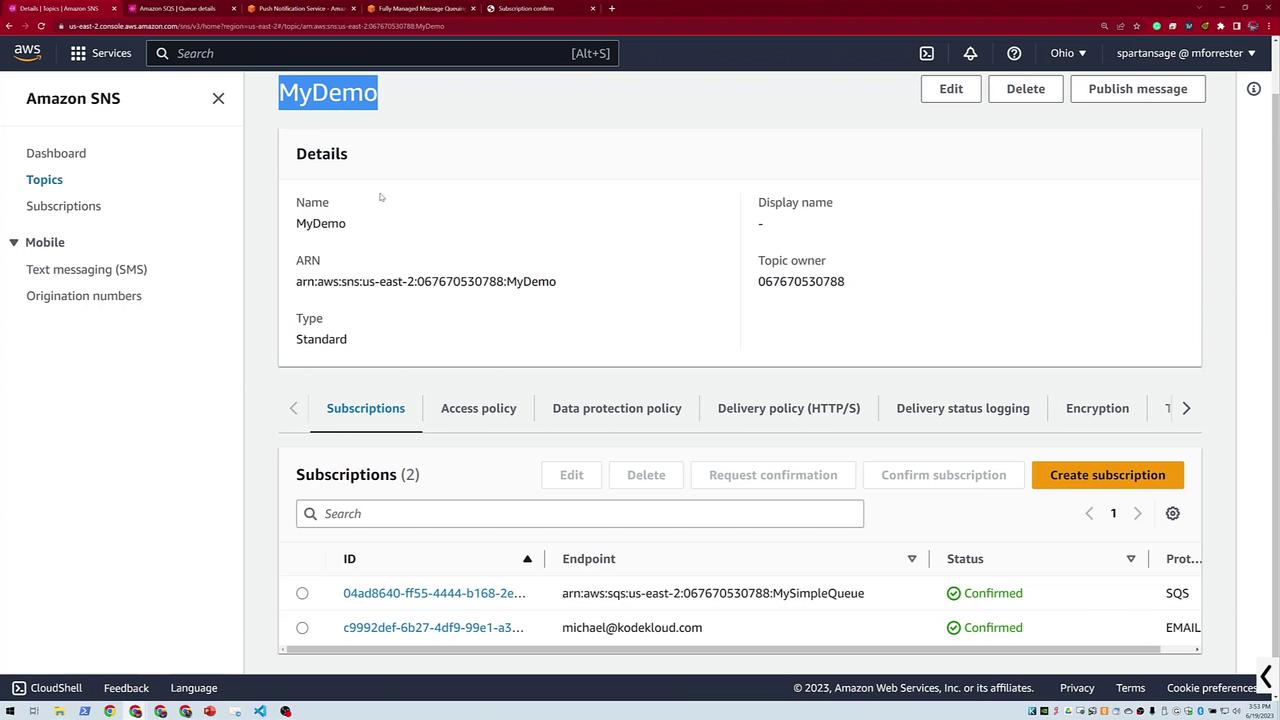Open the c9992def subscription ID link
The width and height of the screenshot is (1280, 720).
[433, 628]
